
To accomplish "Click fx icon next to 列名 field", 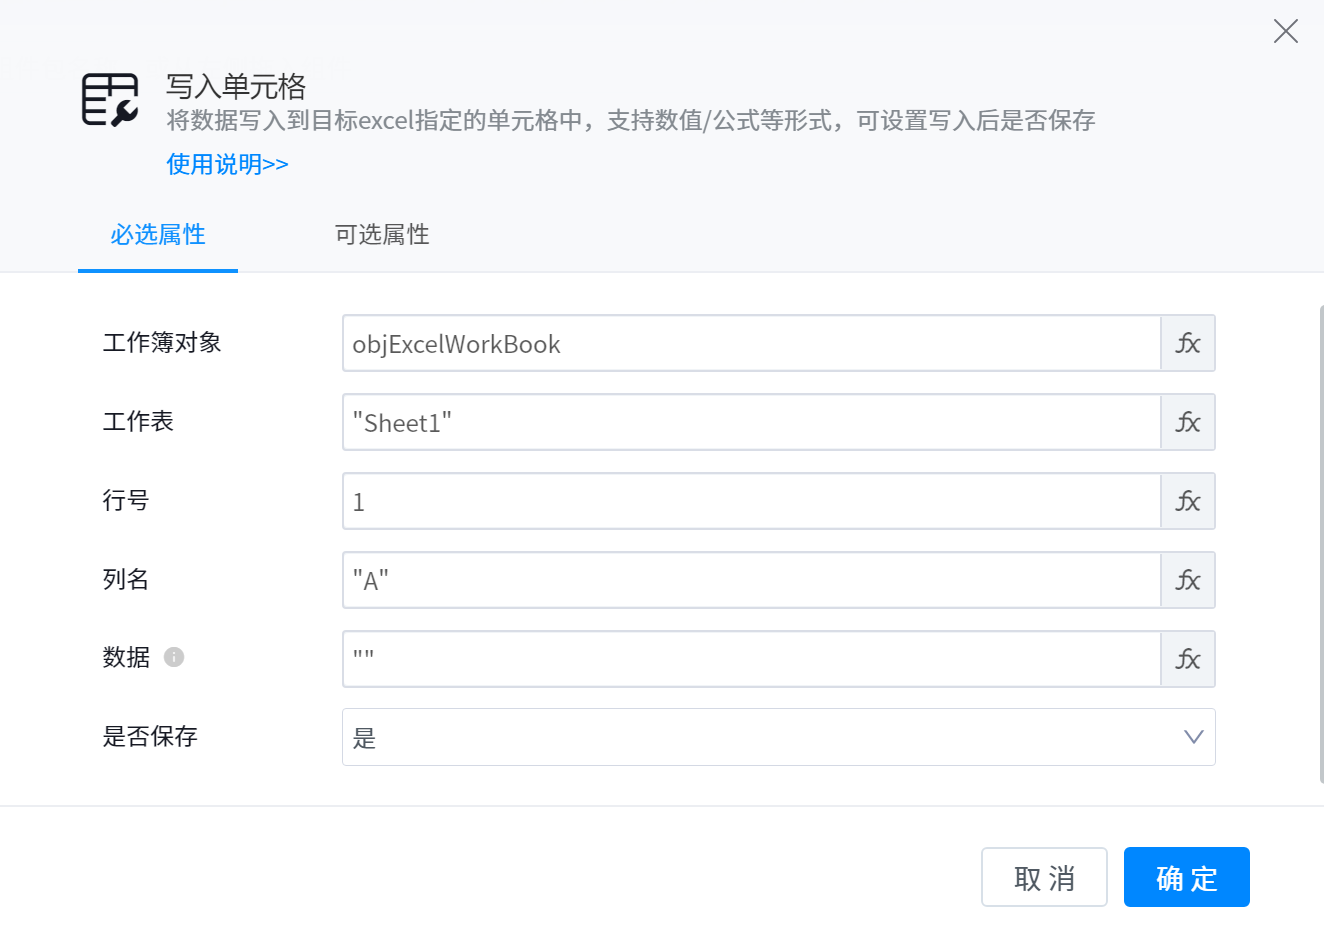I will click(x=1188, y=580).
